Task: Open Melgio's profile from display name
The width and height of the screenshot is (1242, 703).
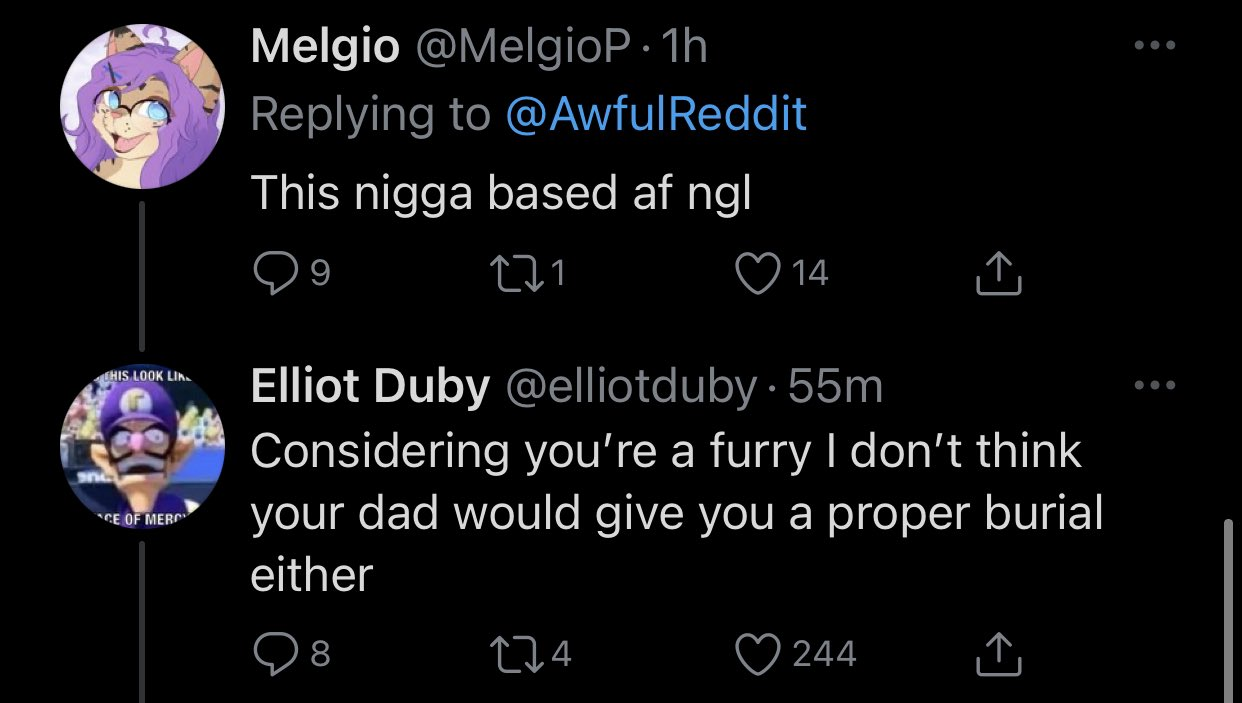Action: pyautogui.click(x=325, y=48)
